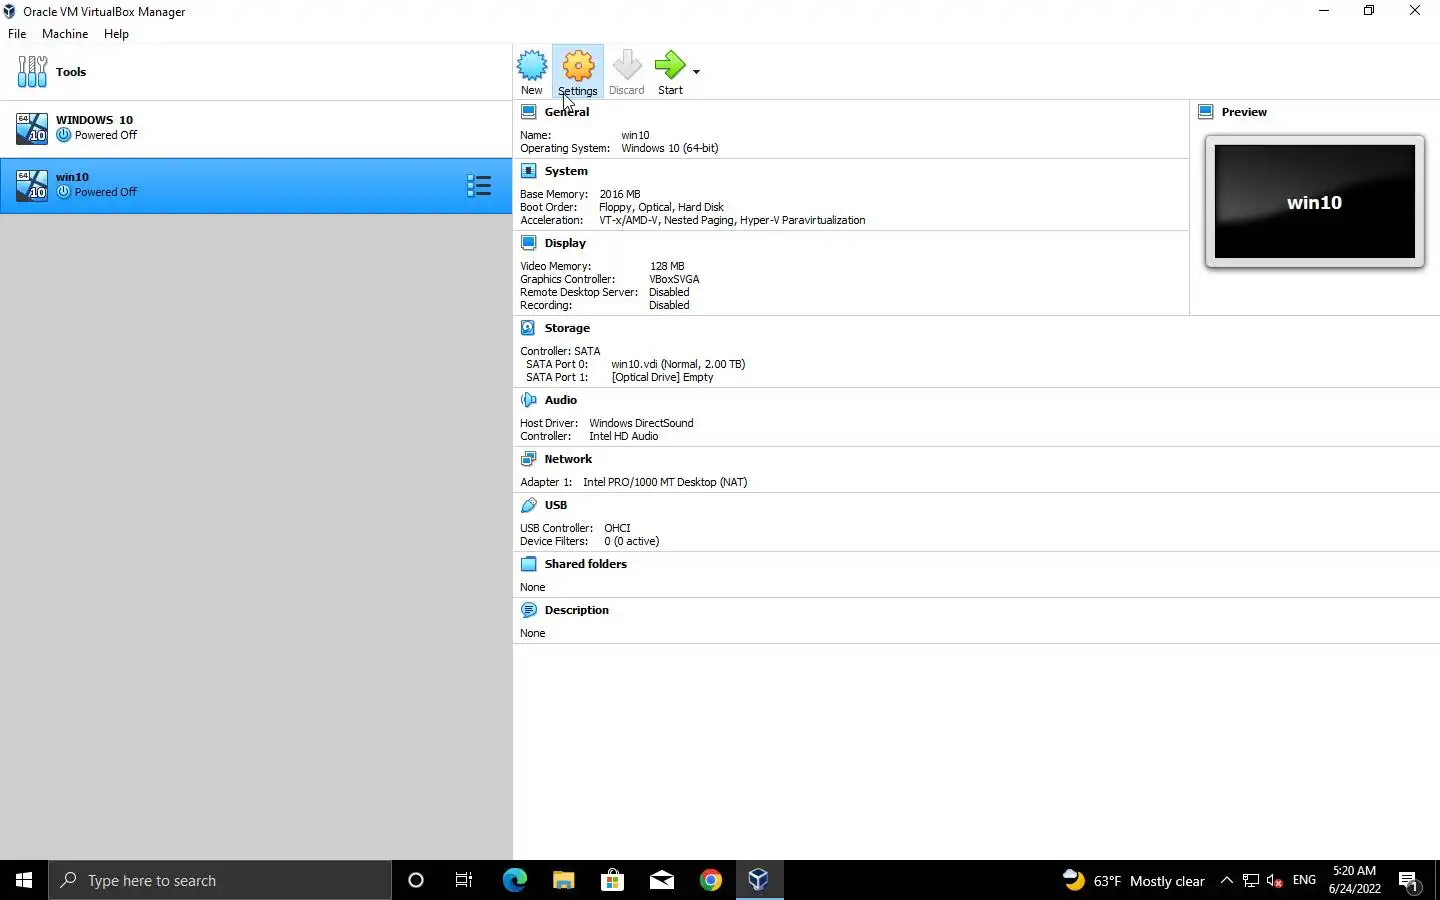Open the Tools item in sidebar
The height and width of the screenshot is (900, 1440).
click(256, 72)
